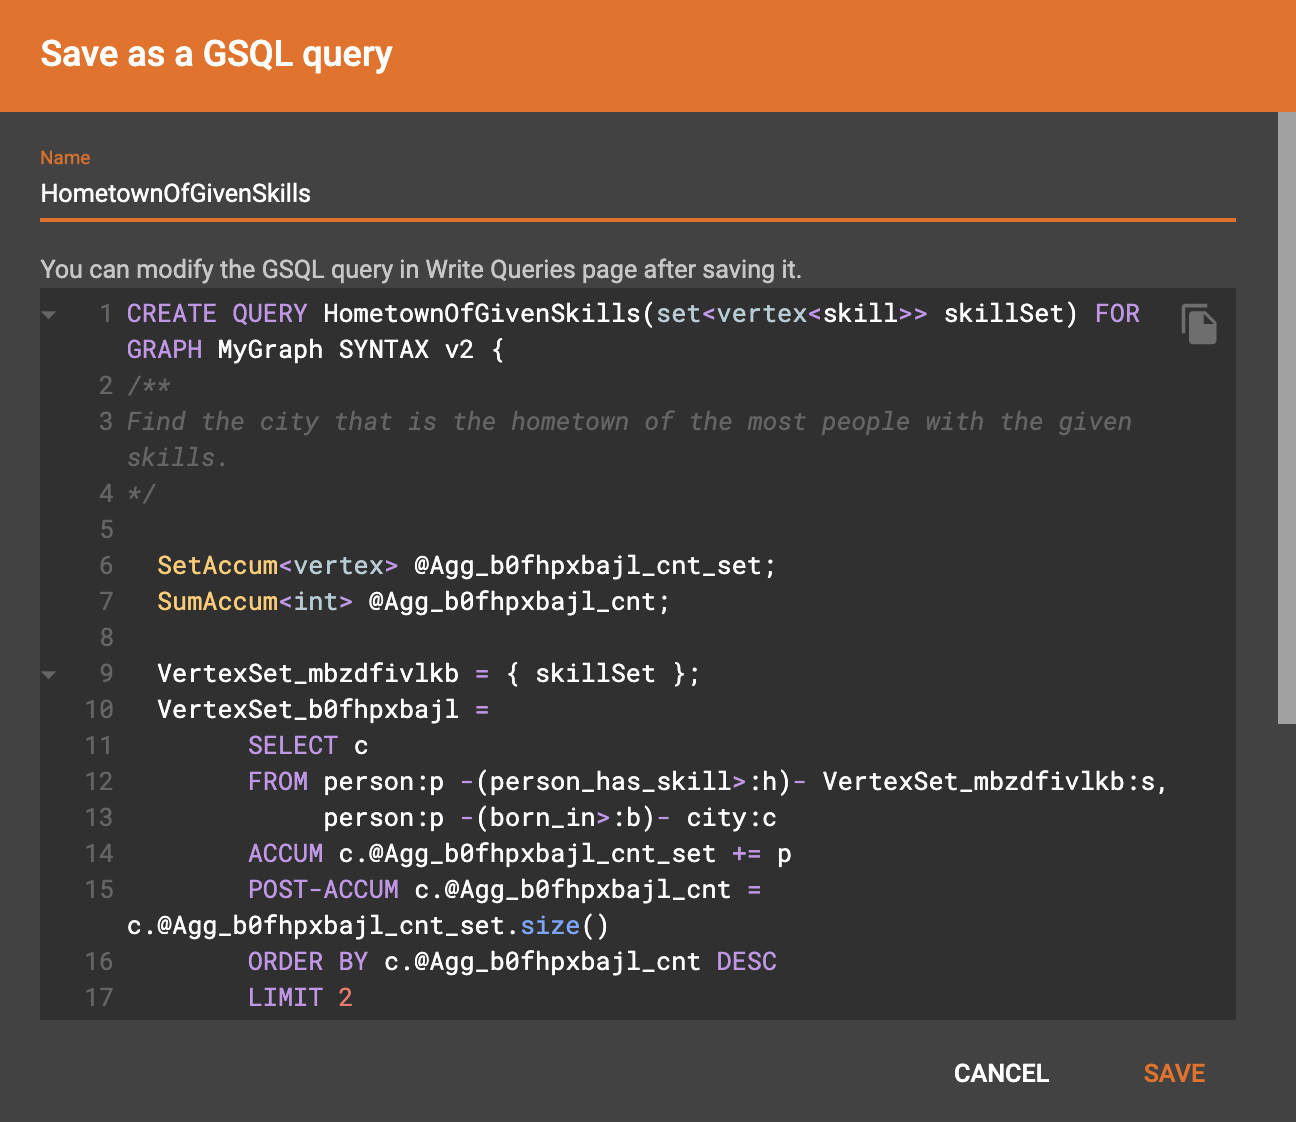
Task: Fold the VertexSet code block at line 9
Action: click(49, 675)
